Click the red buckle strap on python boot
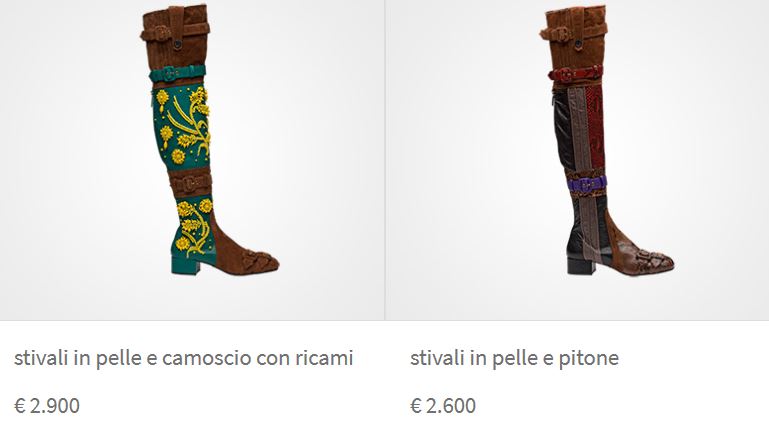Viewport: 769px width, 423px height. [x=575, y=74]
